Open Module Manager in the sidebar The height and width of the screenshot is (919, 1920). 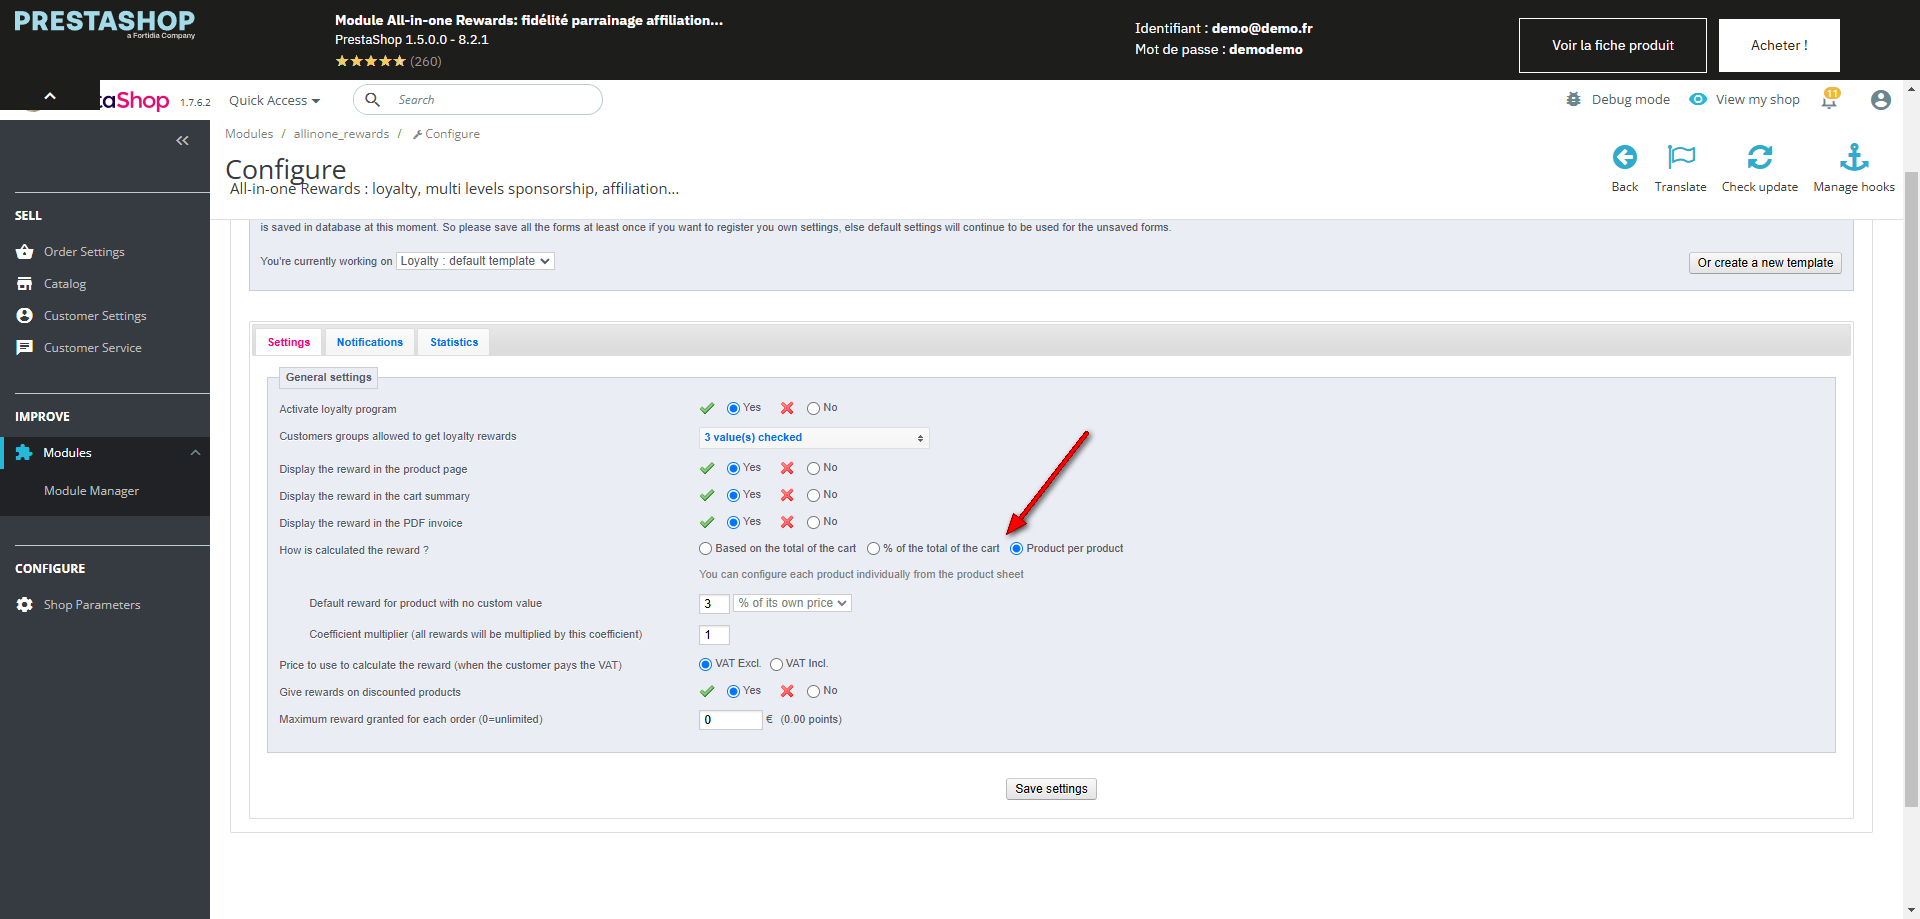click(x=91, y=491)
